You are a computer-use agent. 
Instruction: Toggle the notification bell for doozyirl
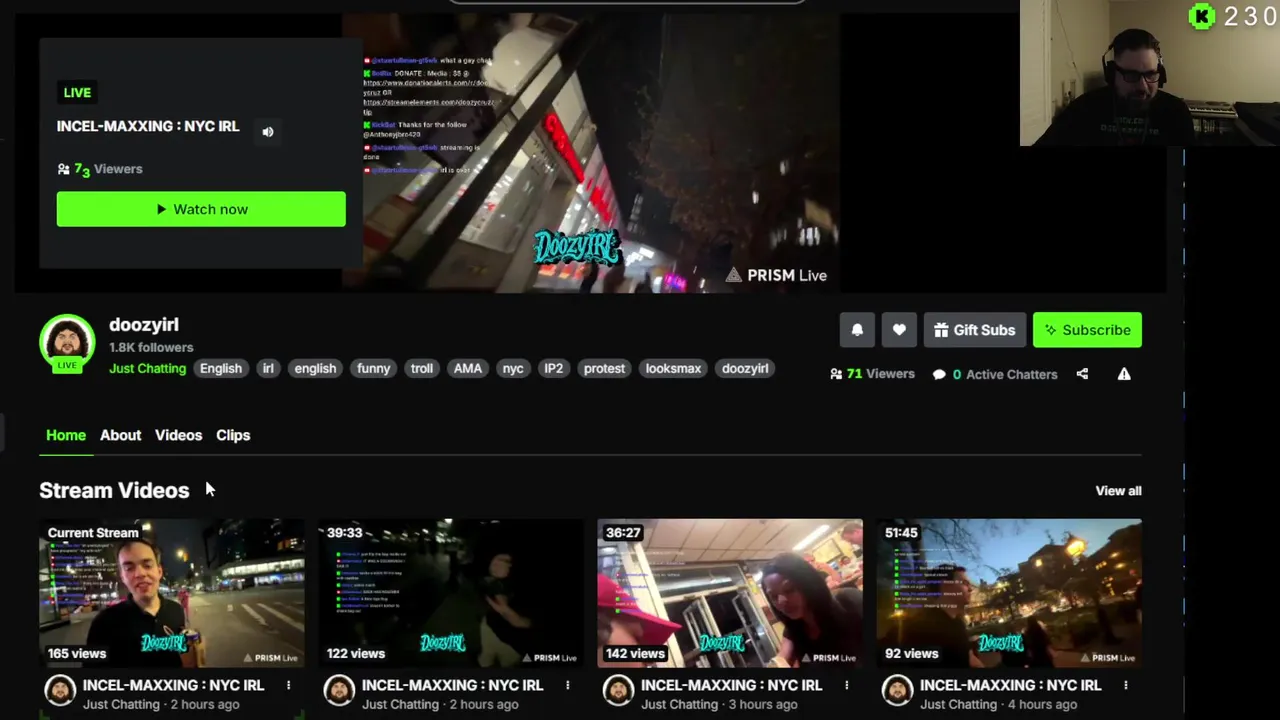pyautogui.click(x=857, y=330)
